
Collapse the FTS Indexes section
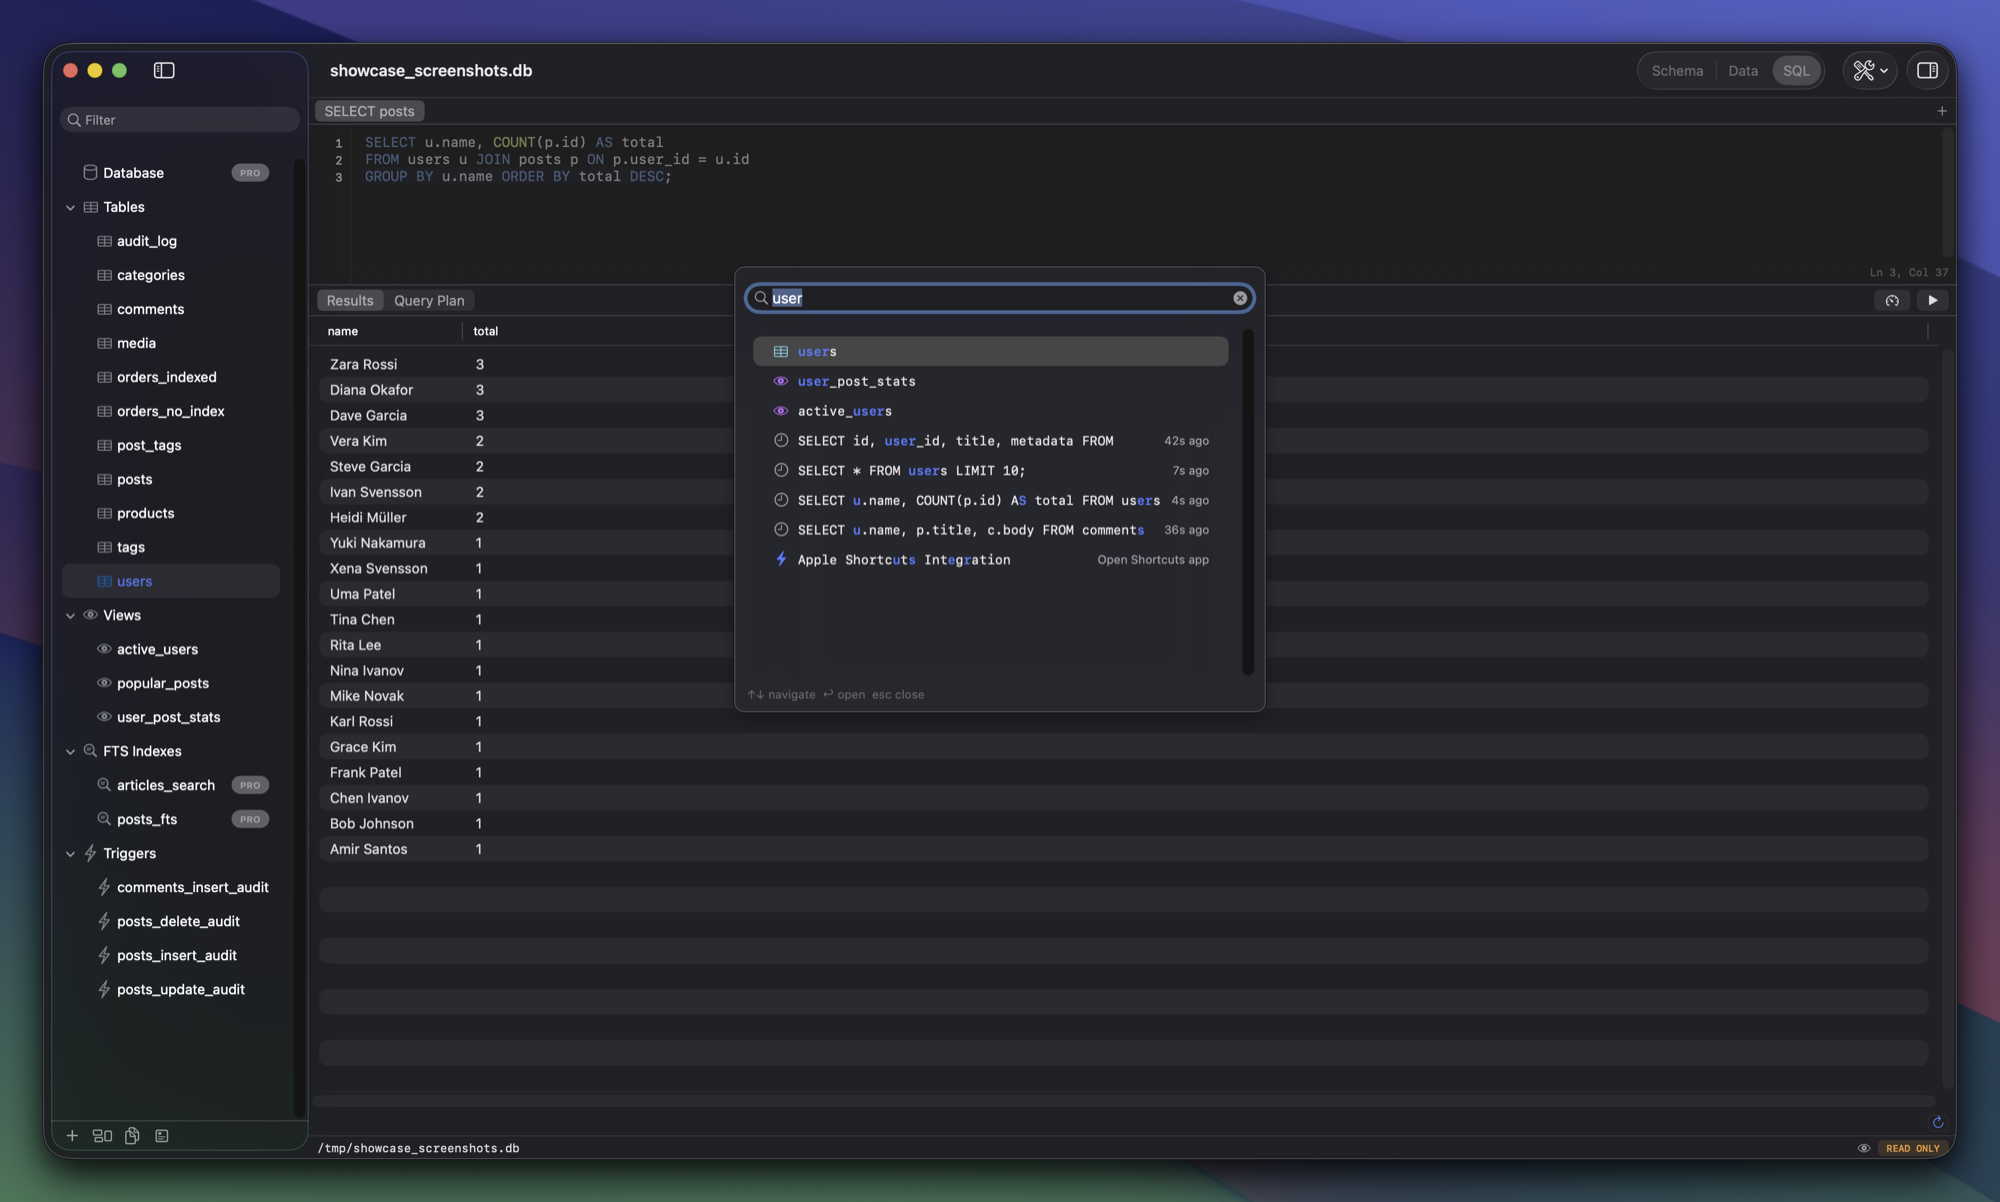(70, 751)
